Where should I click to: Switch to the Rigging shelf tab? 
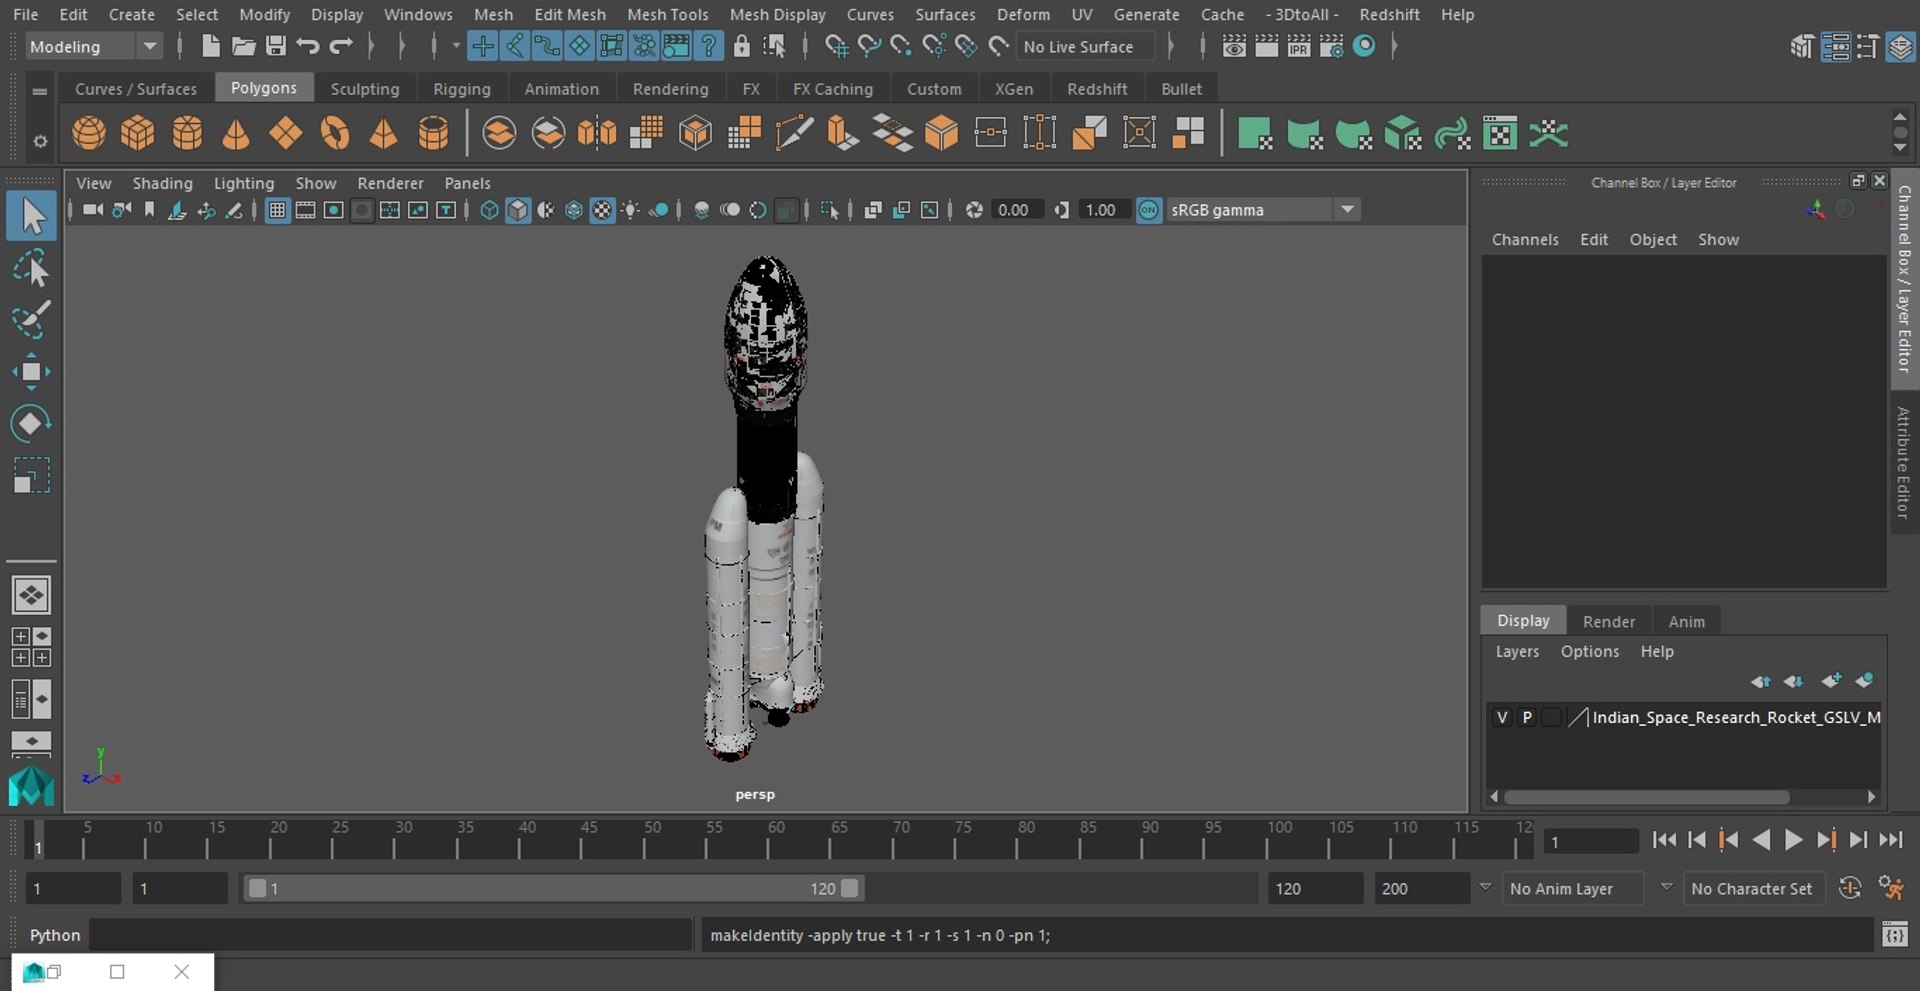(462, 88)
